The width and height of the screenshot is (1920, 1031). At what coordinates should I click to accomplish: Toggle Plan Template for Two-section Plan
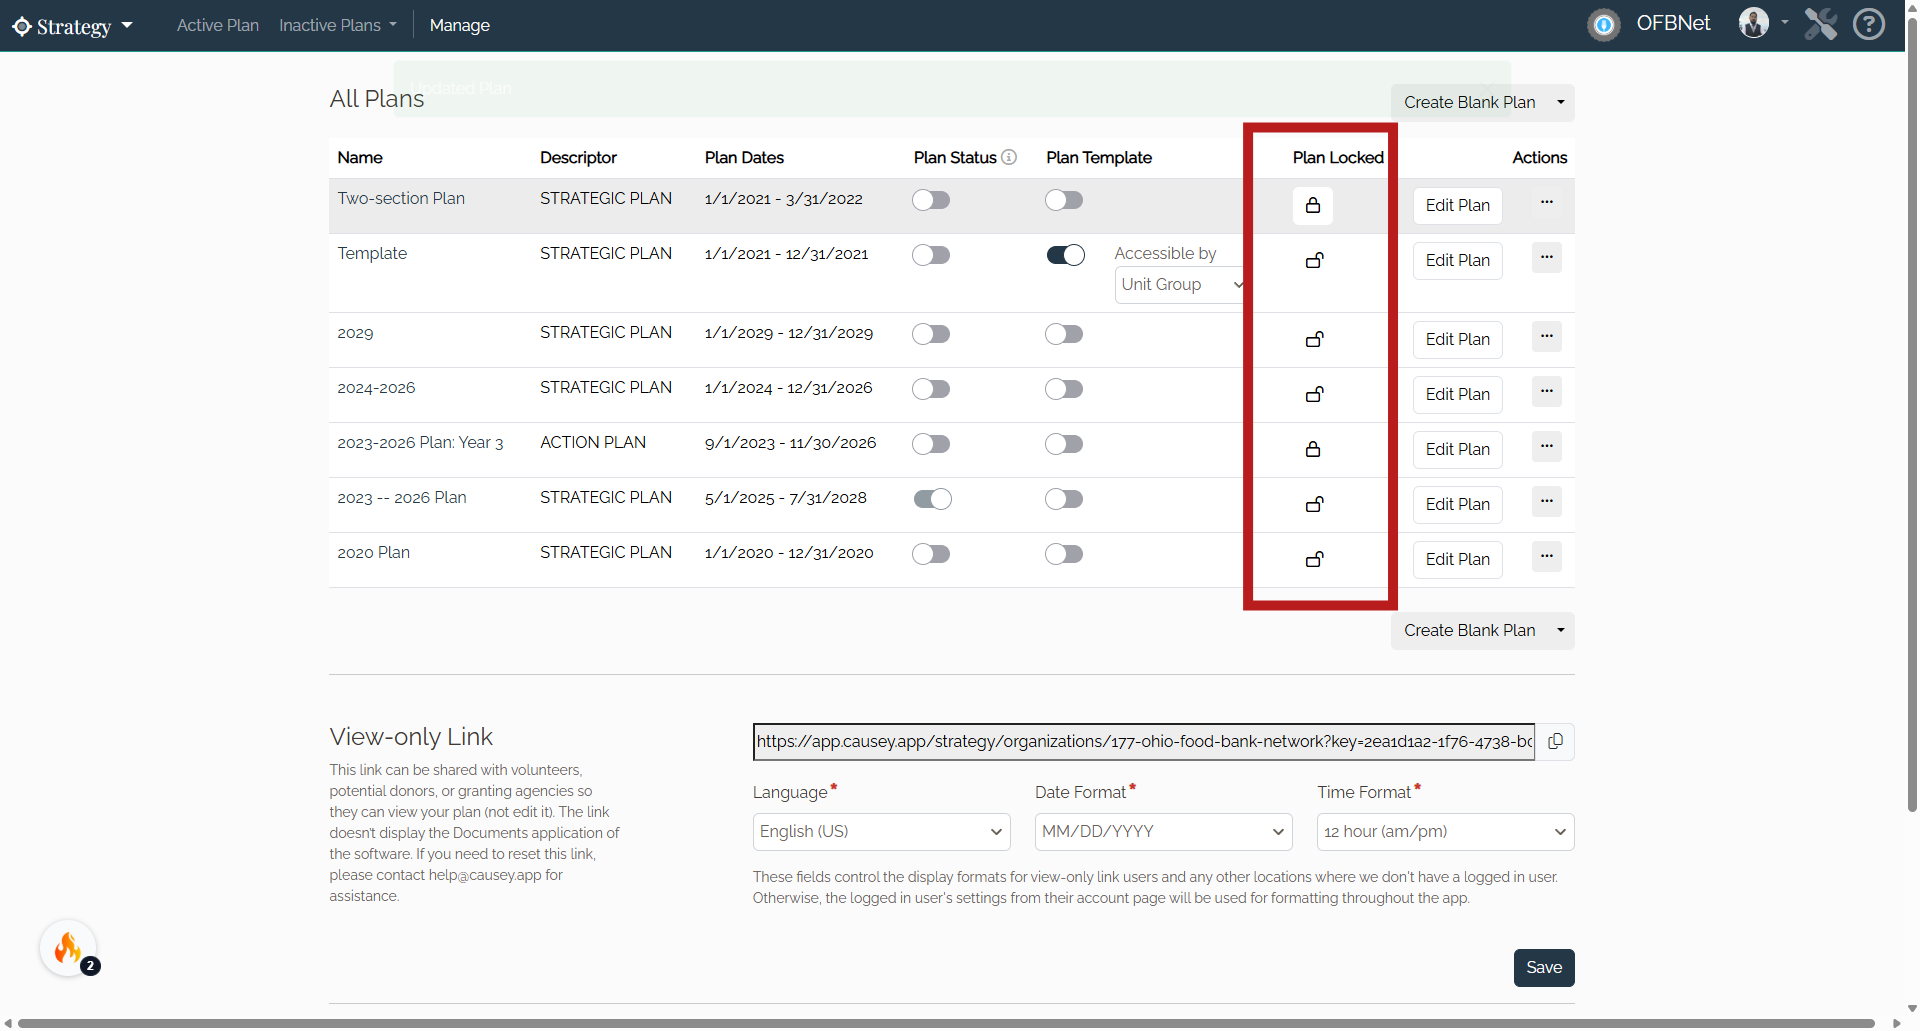coord(1064,201)
